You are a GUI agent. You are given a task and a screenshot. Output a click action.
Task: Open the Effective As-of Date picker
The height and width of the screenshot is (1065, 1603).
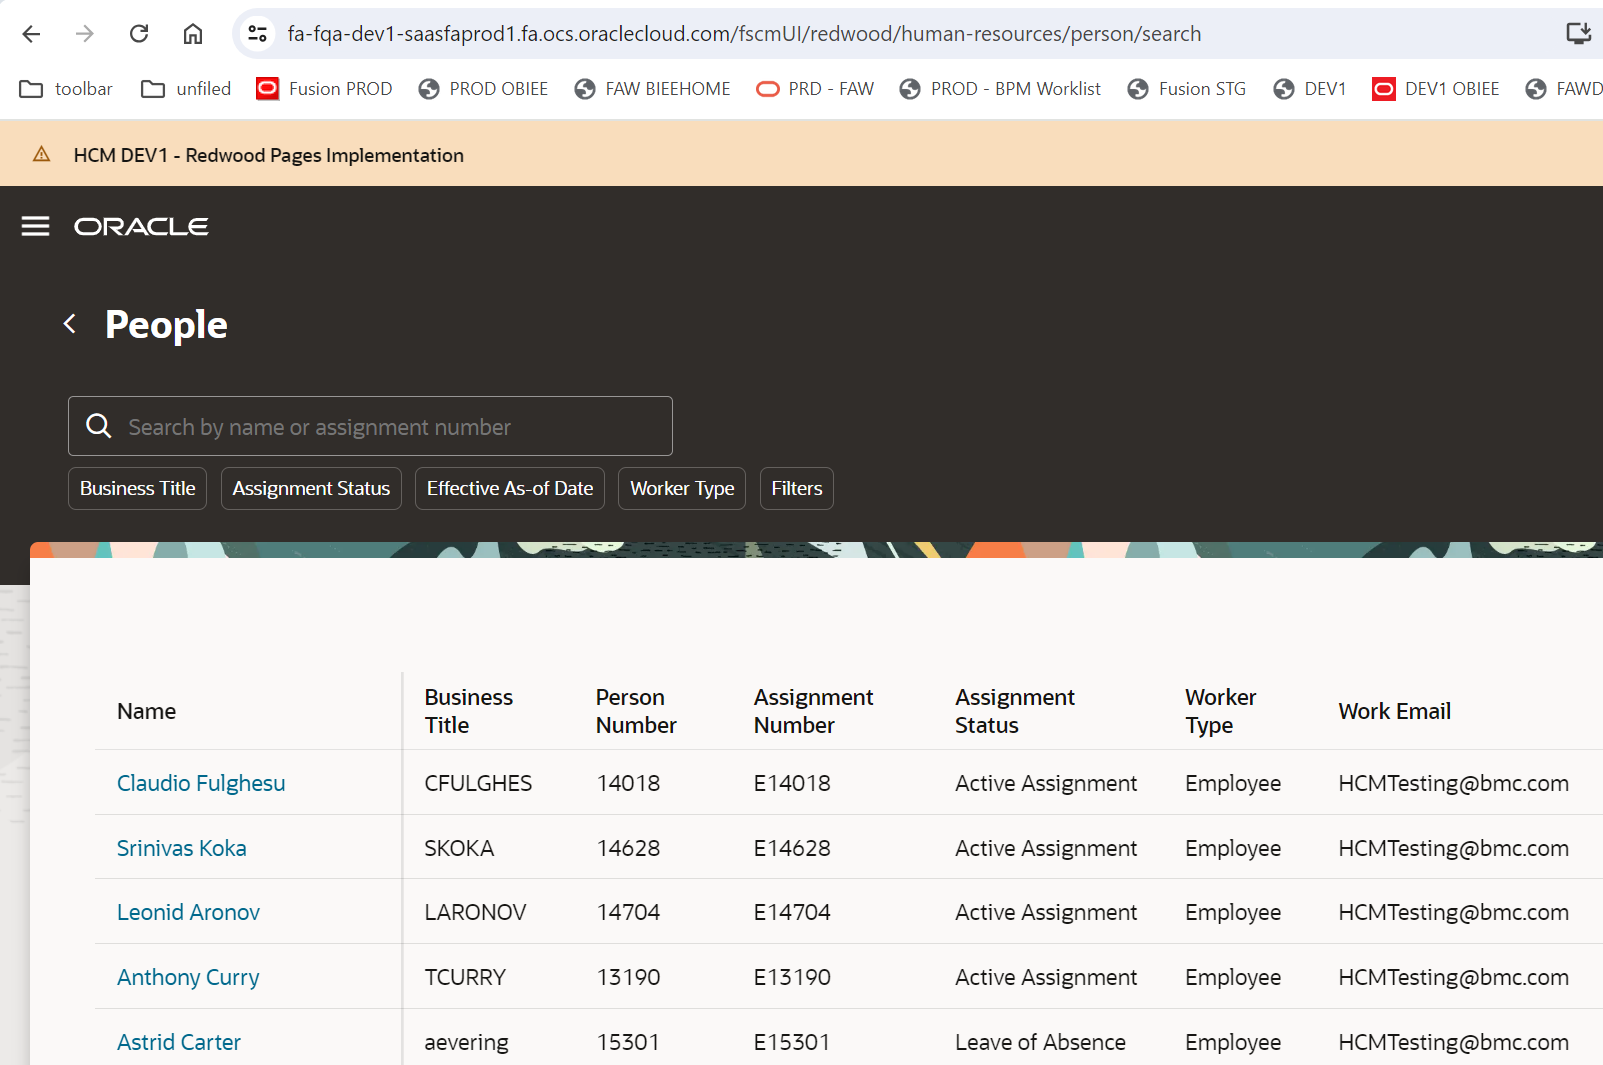tap(509, 488)
